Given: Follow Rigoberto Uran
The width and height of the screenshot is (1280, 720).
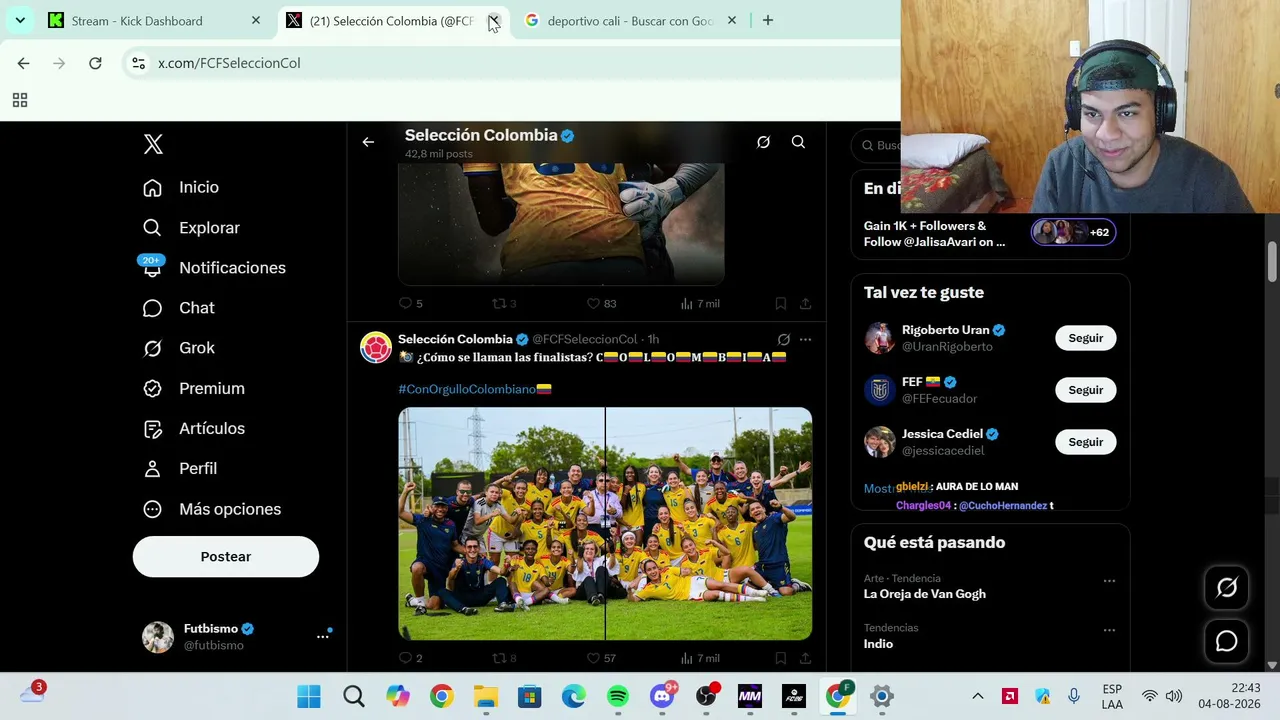Looking at the screenshot, I should coord(1085,338).
